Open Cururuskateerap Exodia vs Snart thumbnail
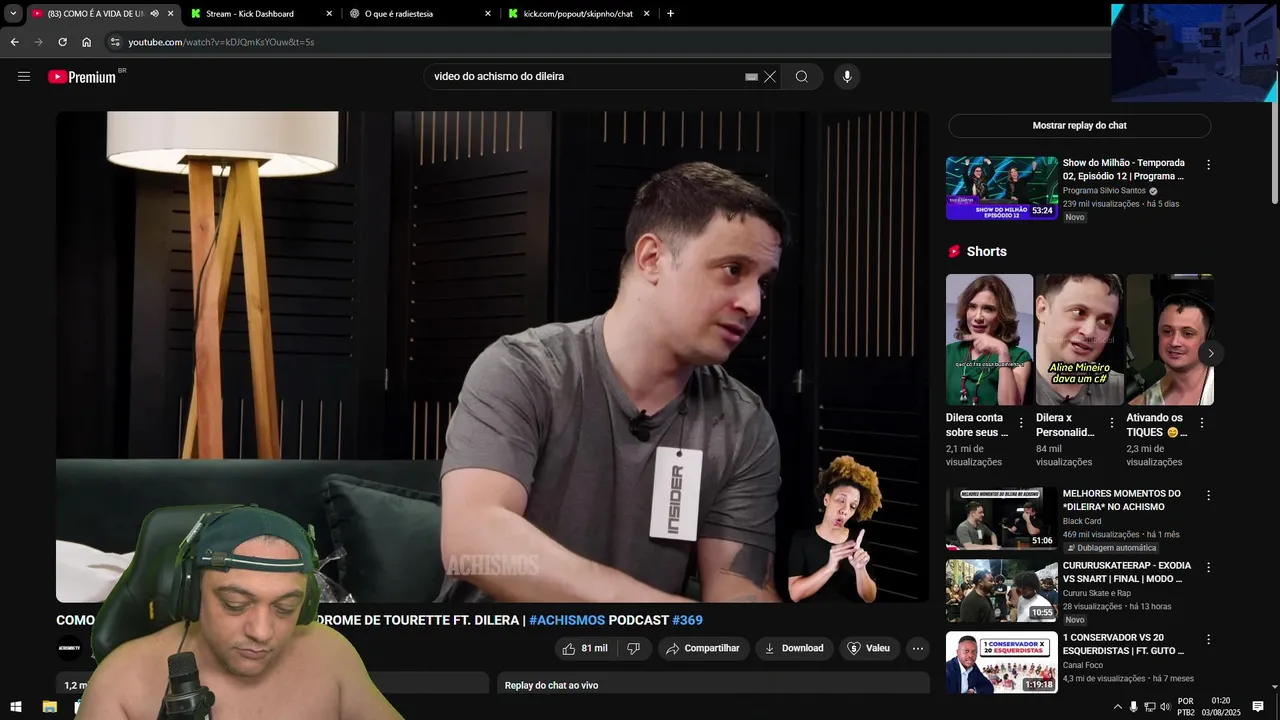Image resolution: width=1280 pixels, height=720 pixels. click(x=1002, y=591)
